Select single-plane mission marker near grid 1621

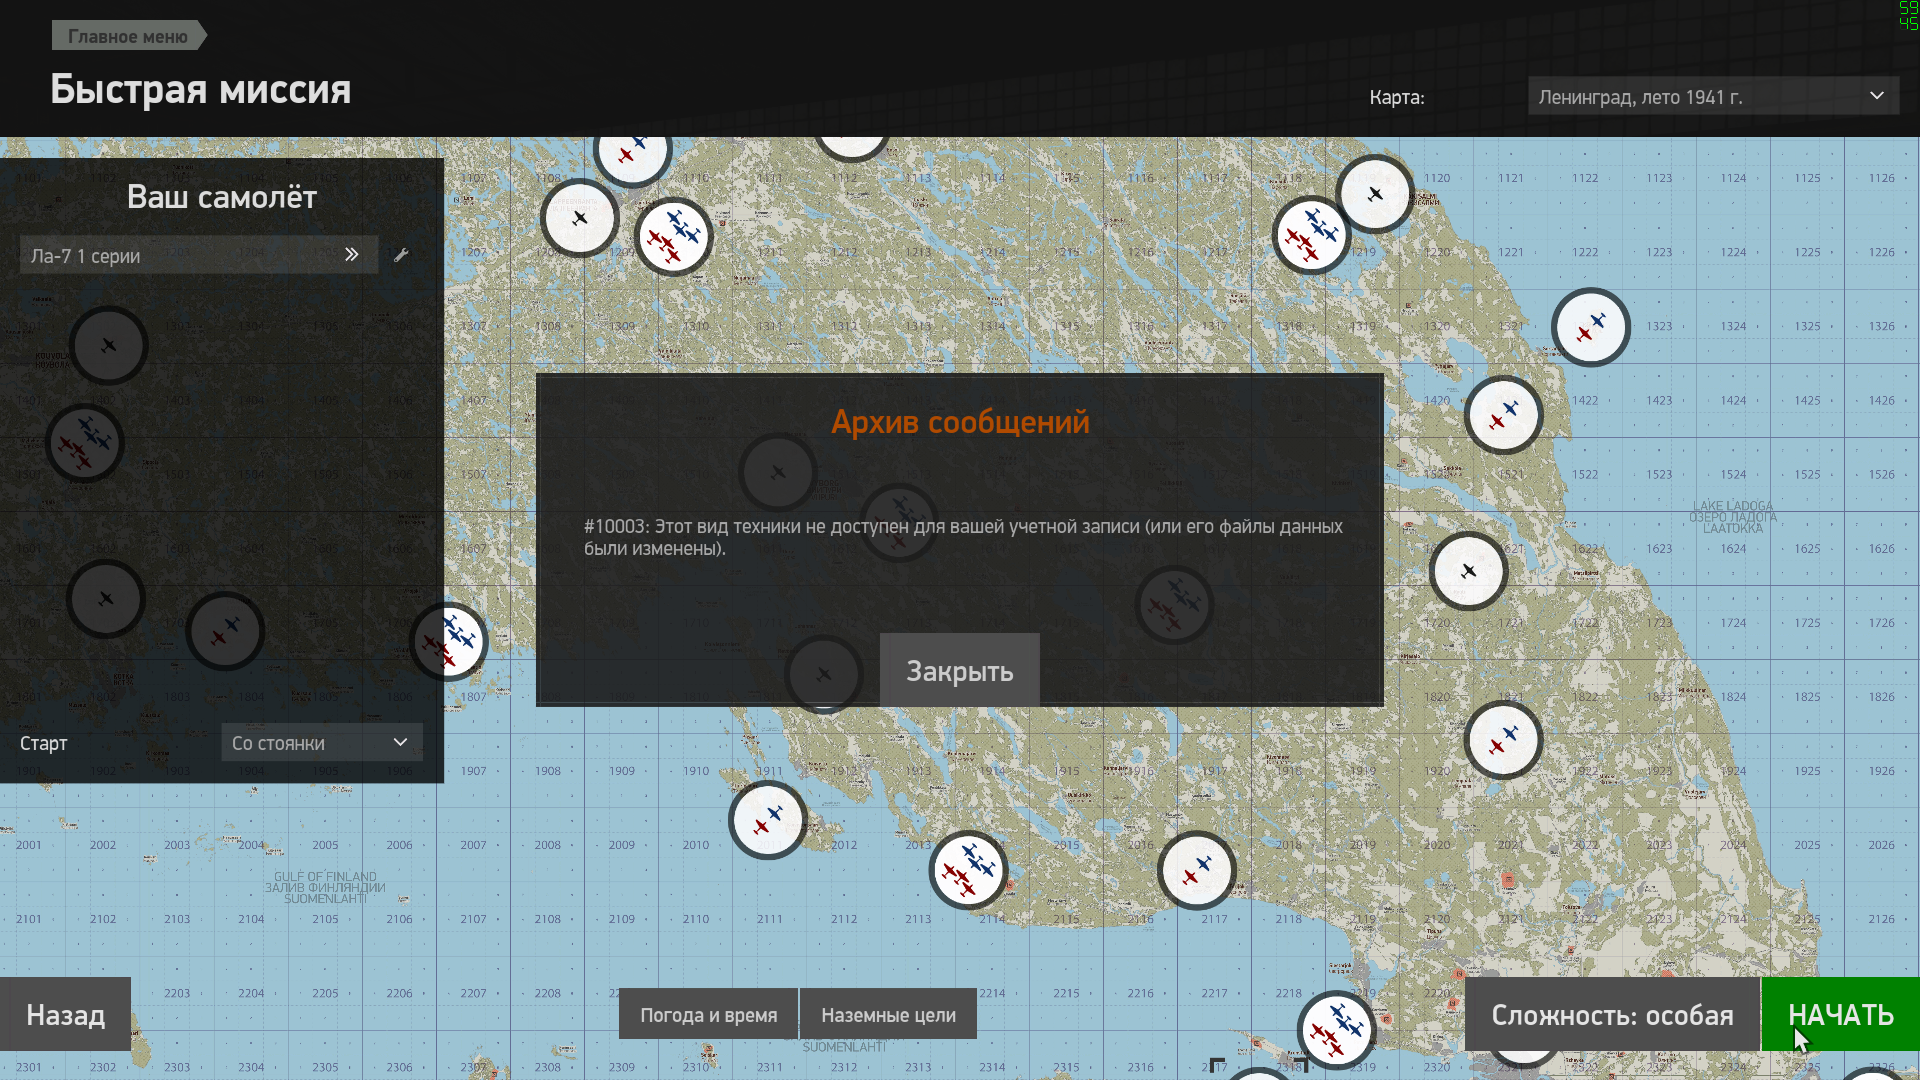(1468, 571)
